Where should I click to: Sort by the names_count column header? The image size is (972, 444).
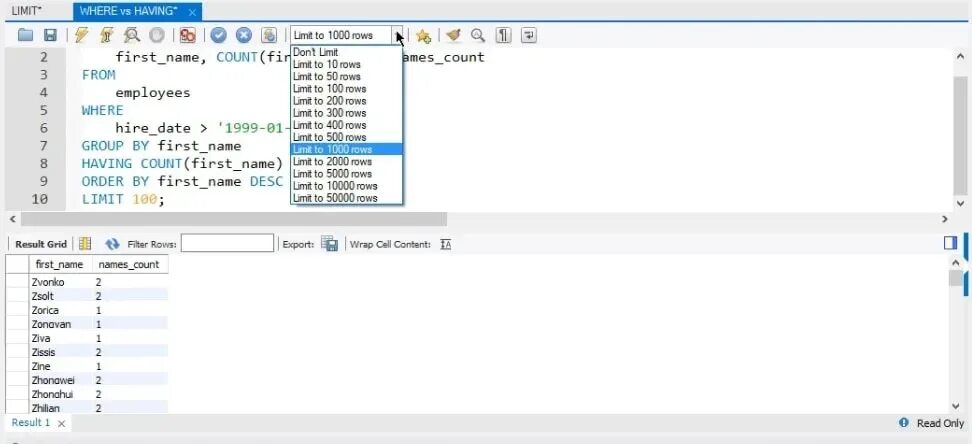[x=129, y=265]
